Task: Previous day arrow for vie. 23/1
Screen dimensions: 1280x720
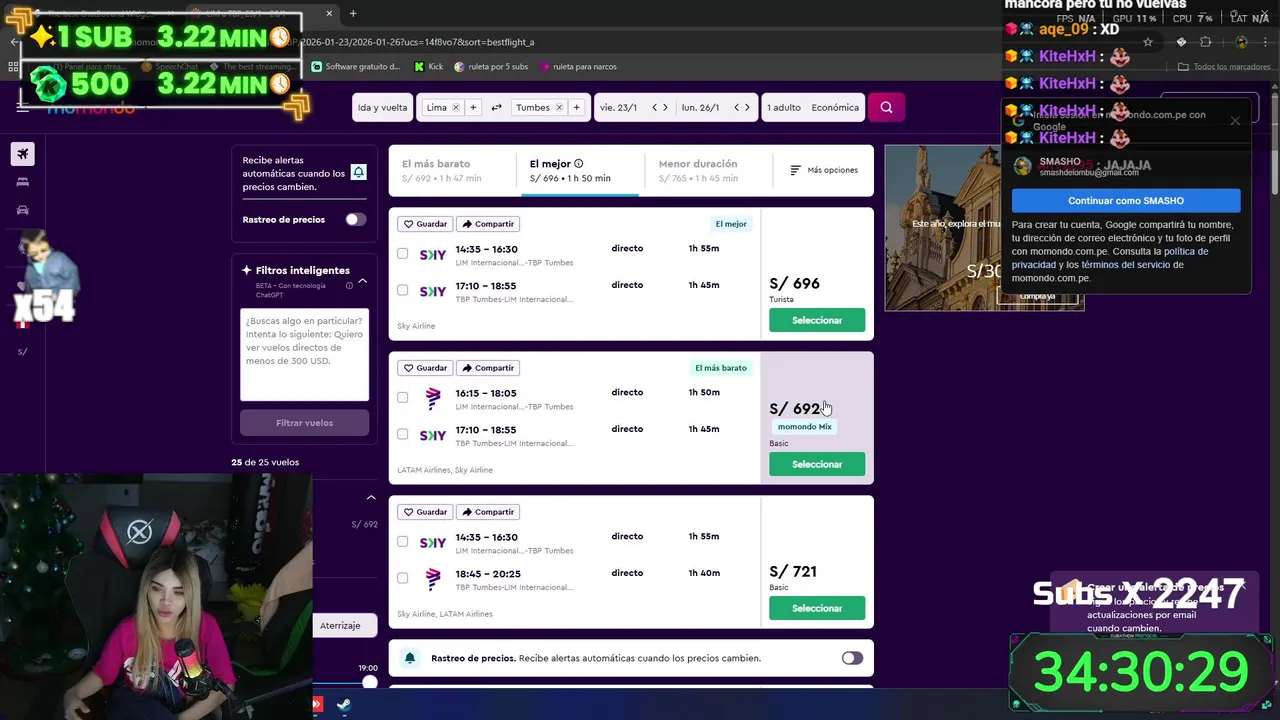Action: point(655,107)
